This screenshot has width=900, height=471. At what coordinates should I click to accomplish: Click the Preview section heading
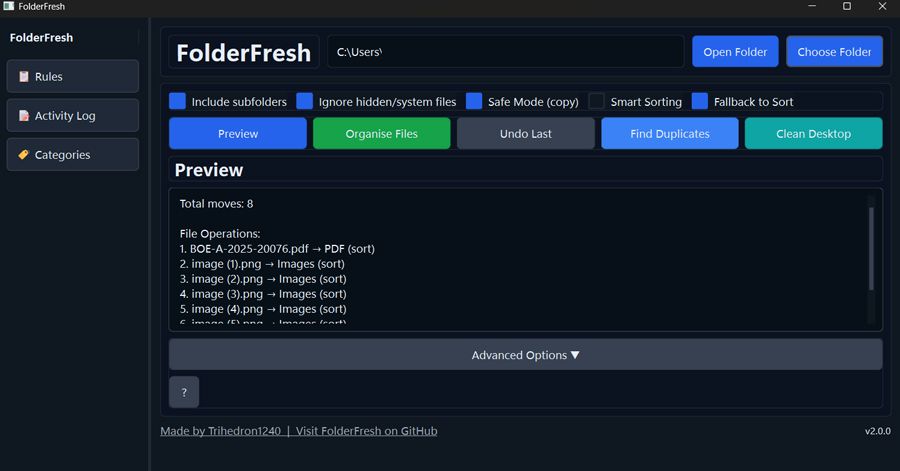tap(209, 170)
